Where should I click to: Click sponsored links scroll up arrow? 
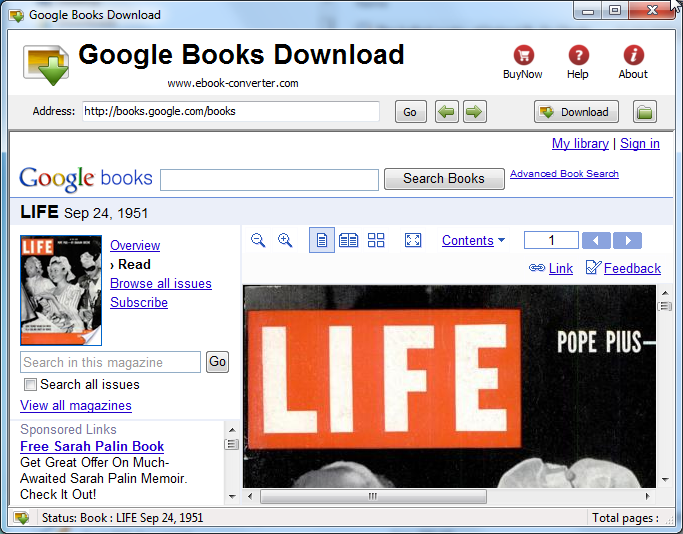(232, 430)
